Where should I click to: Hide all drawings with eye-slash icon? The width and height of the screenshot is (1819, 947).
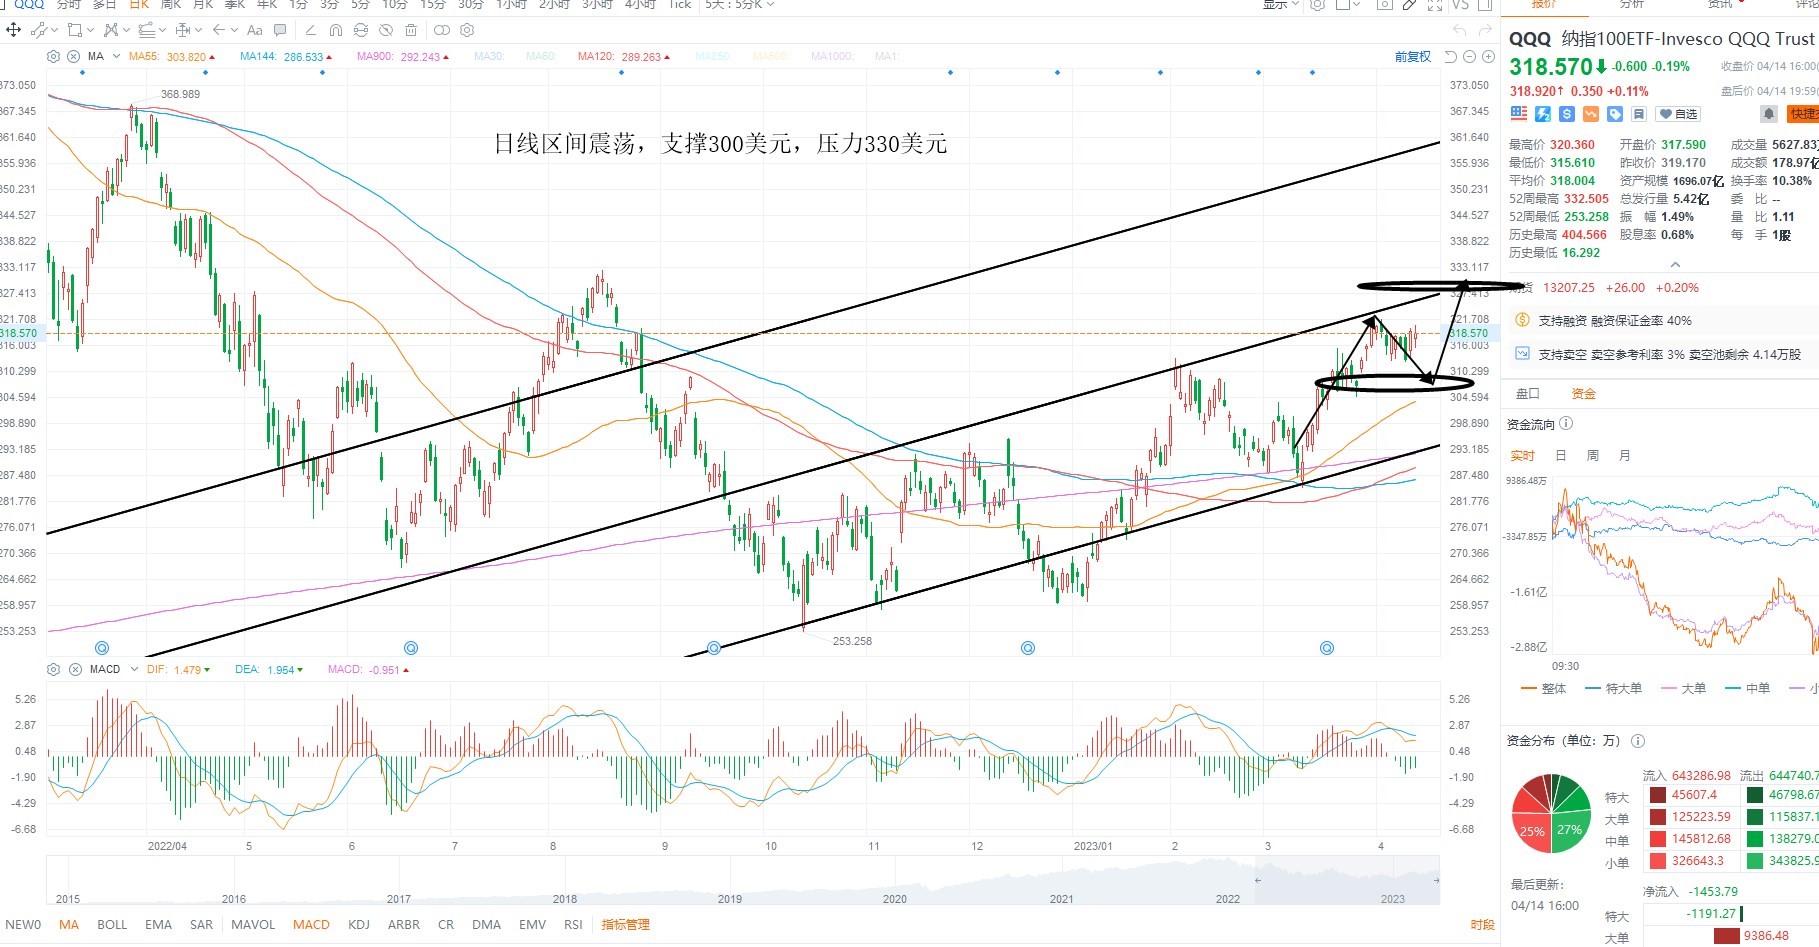tap(386, 30)
